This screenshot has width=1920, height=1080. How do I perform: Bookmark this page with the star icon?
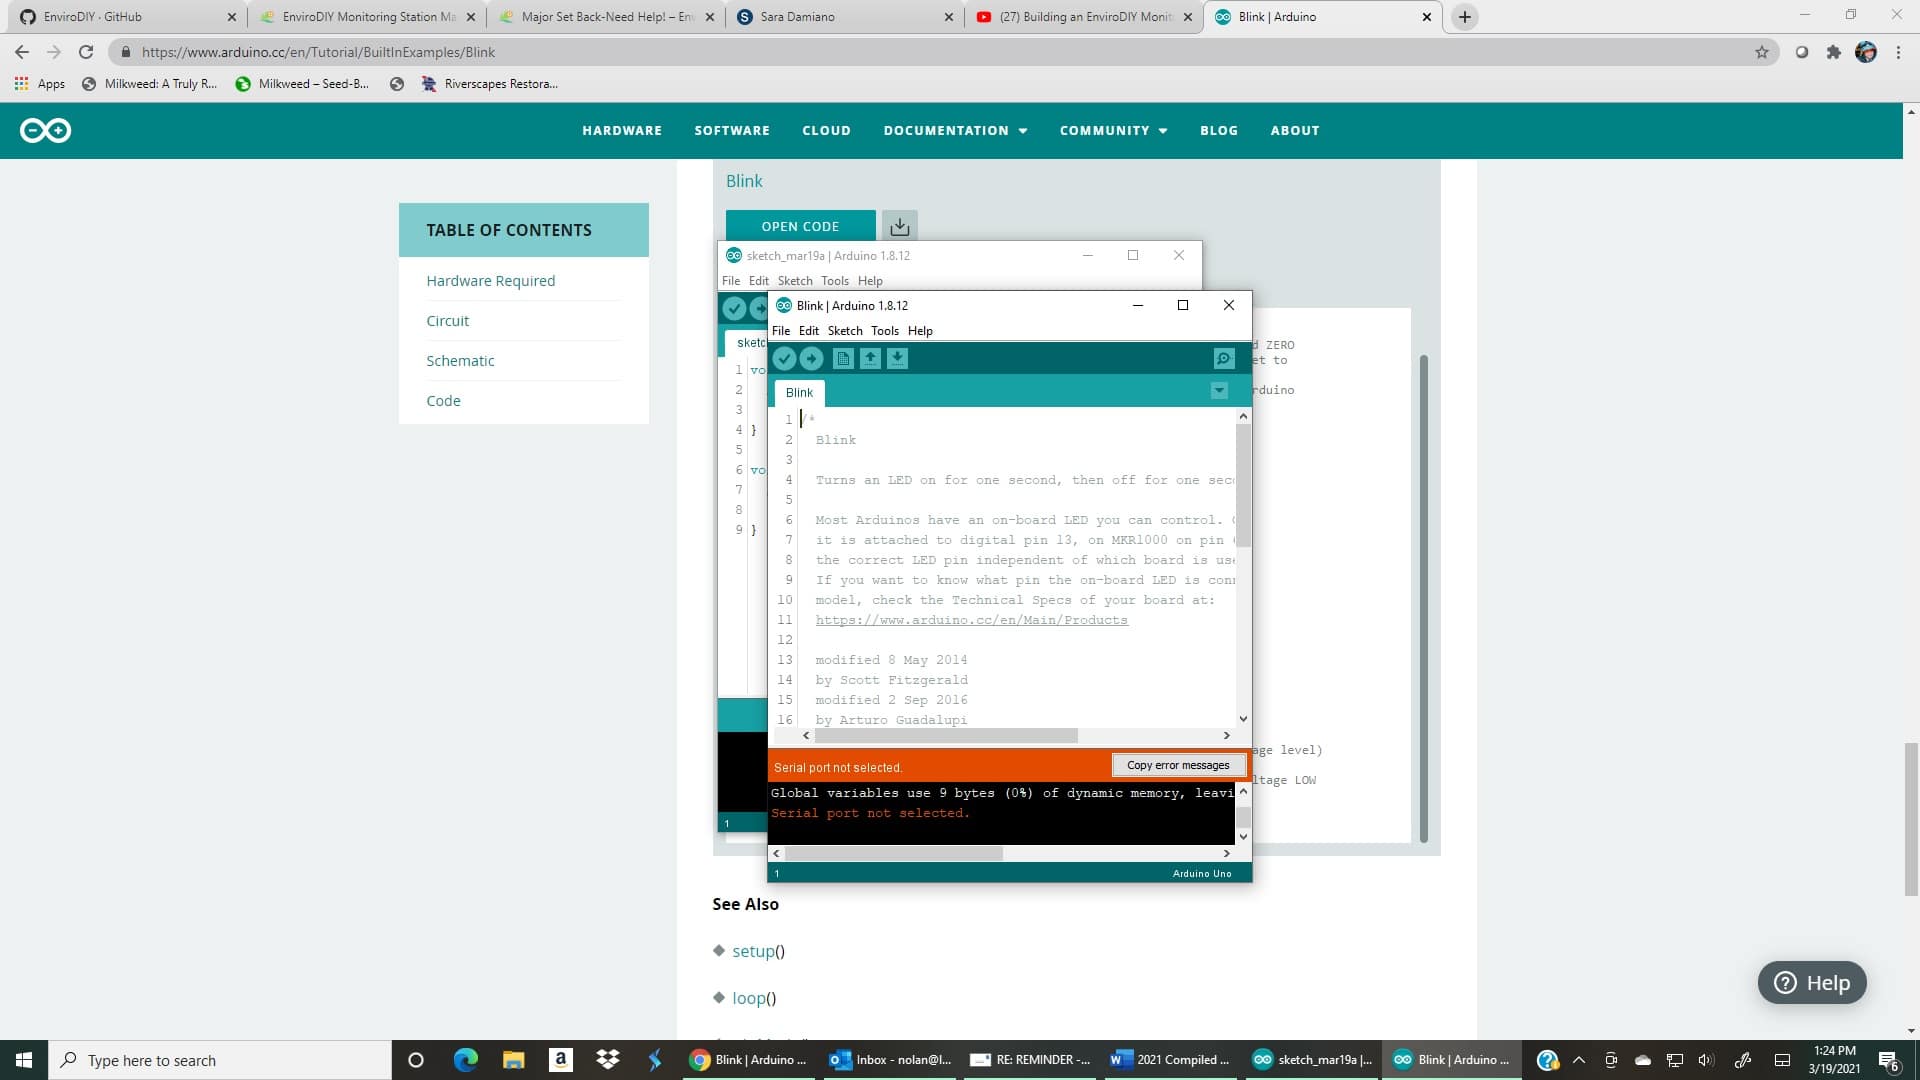tap(1761, 52)
